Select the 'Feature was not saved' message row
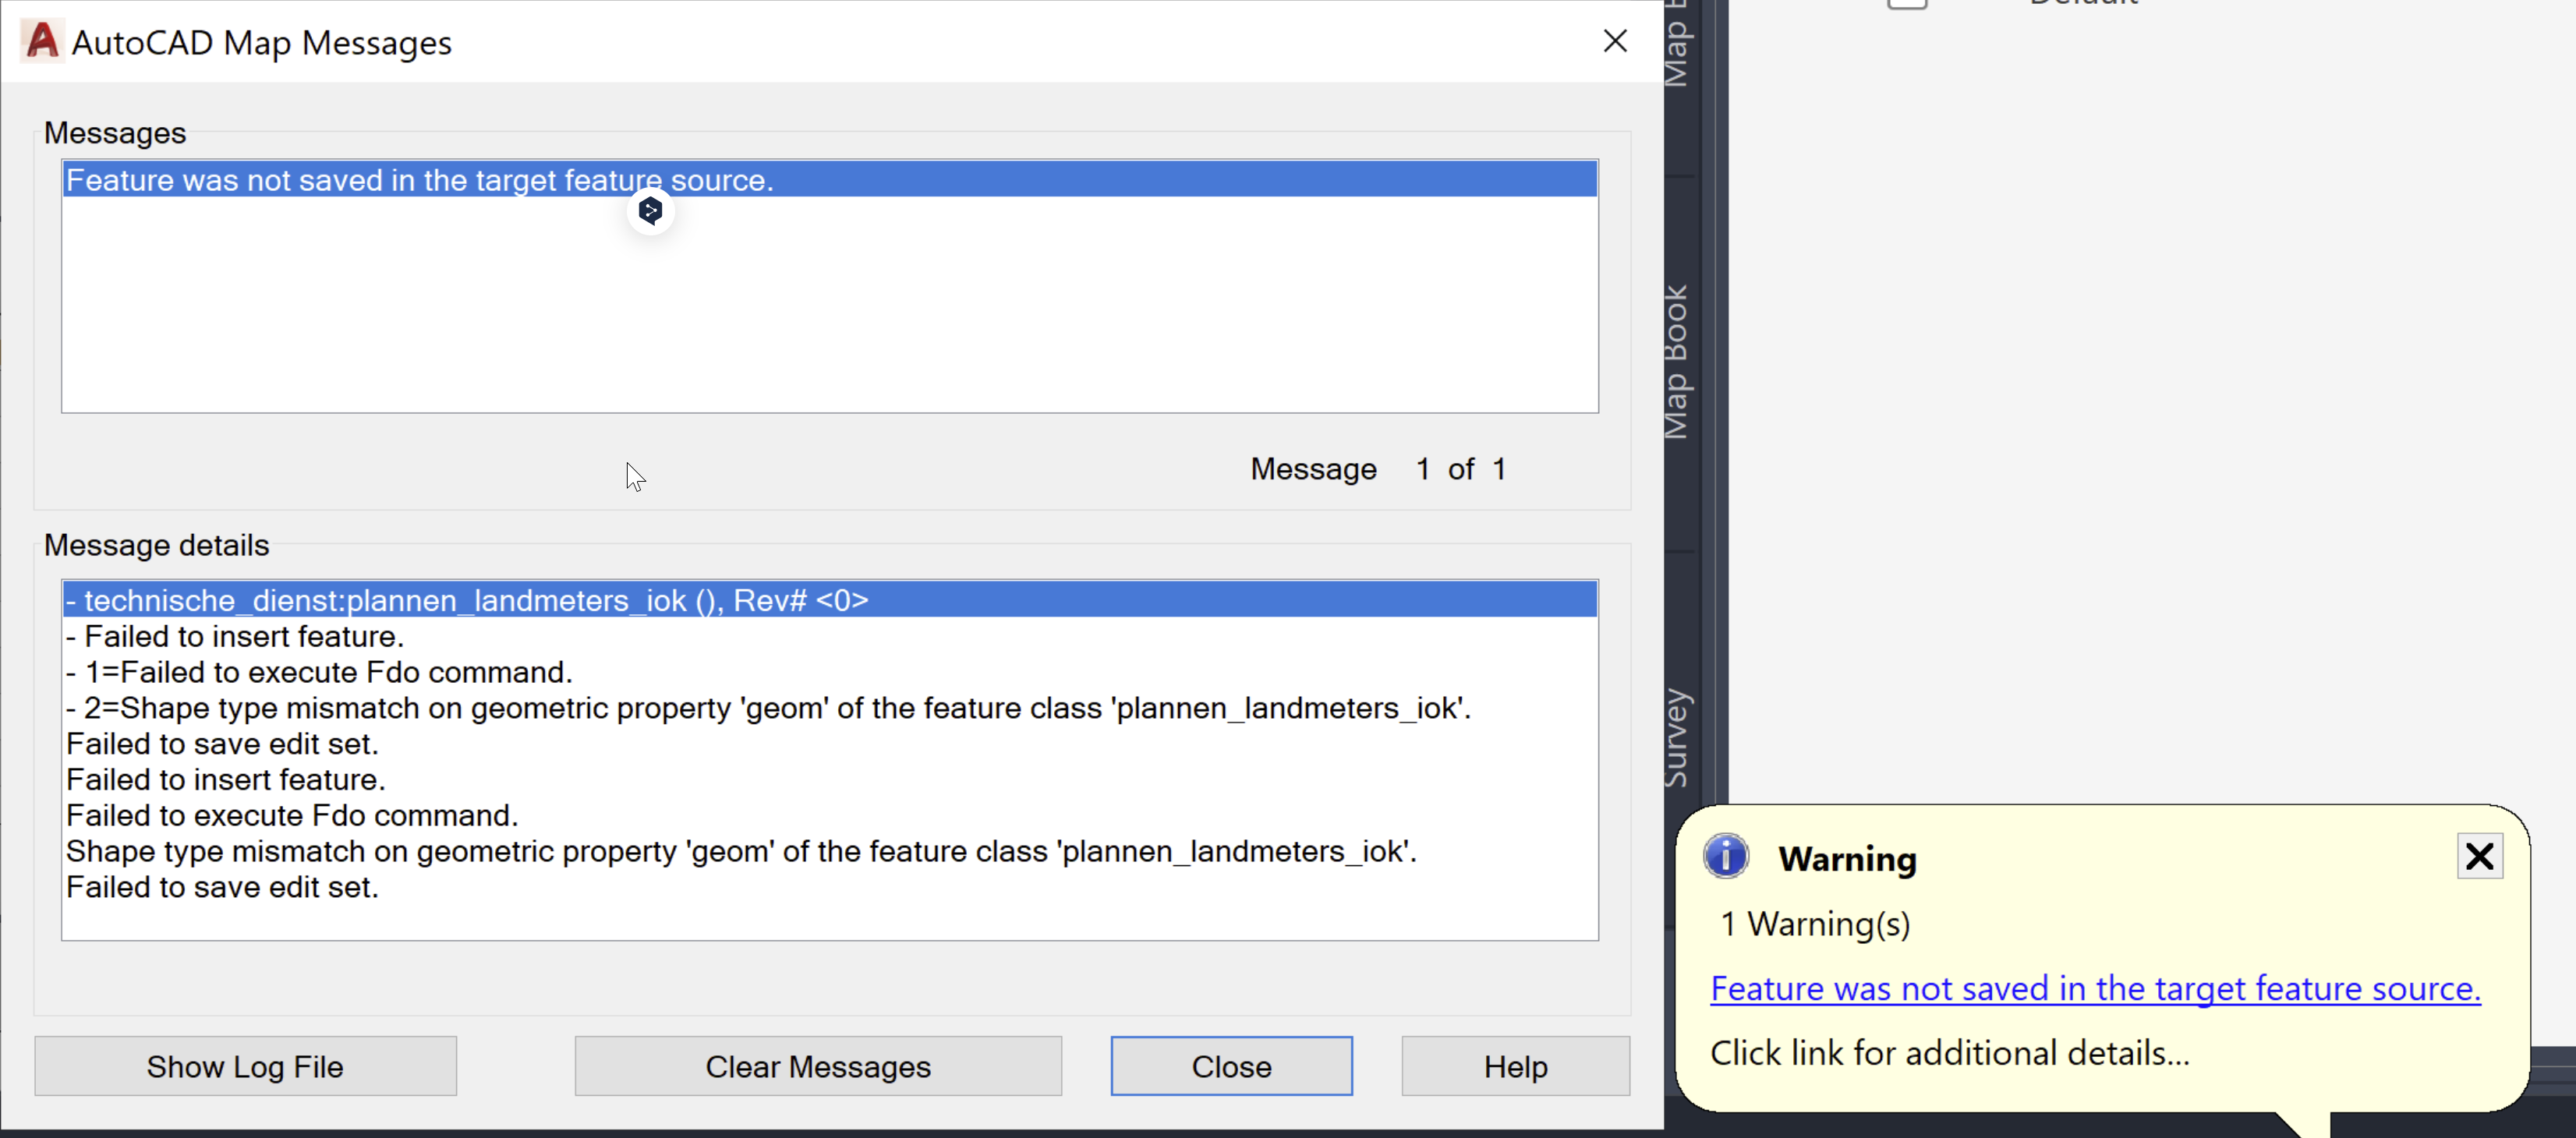This screenshot has height=1138, width=2576. tap(420, 180)
